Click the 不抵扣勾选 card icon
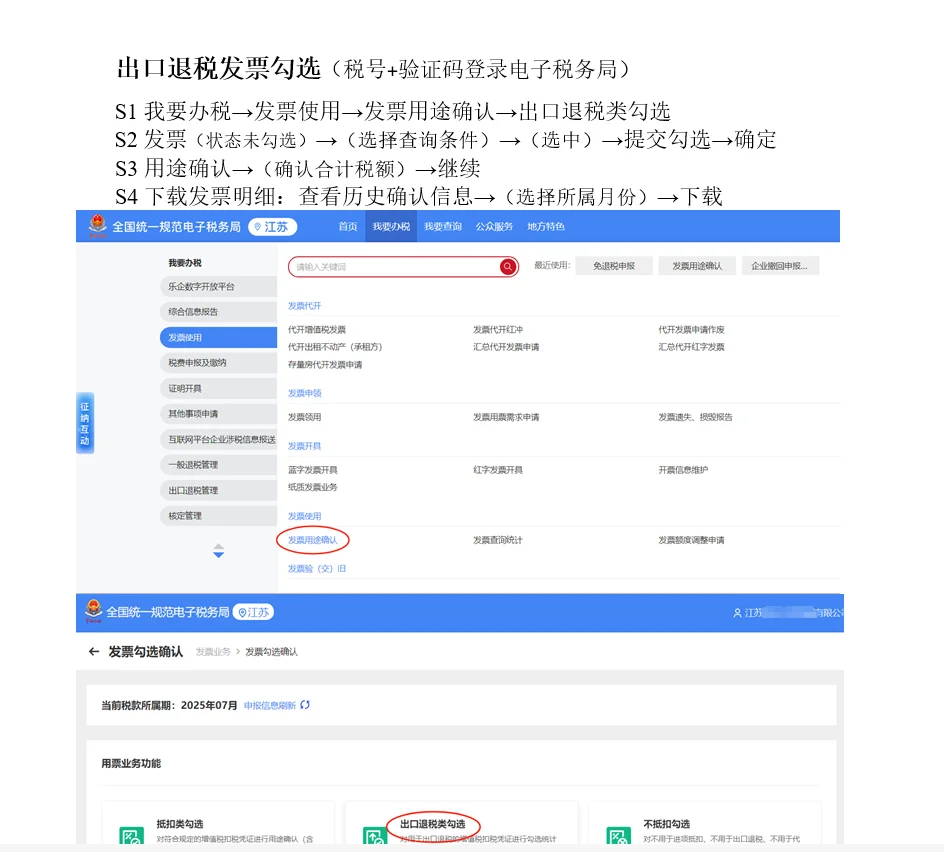Image resolution: width=944 pixels, height=852 pixels. (620, 838)
